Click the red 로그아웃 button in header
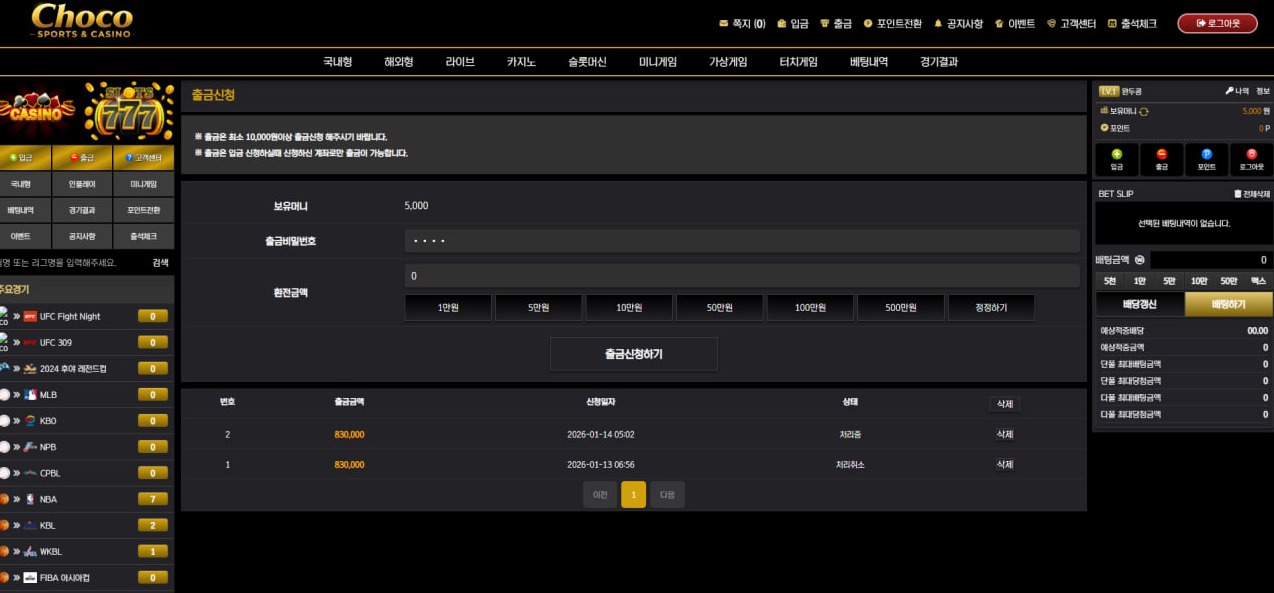1274x593 pixels. pyautogui.click(x=1217, y=23)
